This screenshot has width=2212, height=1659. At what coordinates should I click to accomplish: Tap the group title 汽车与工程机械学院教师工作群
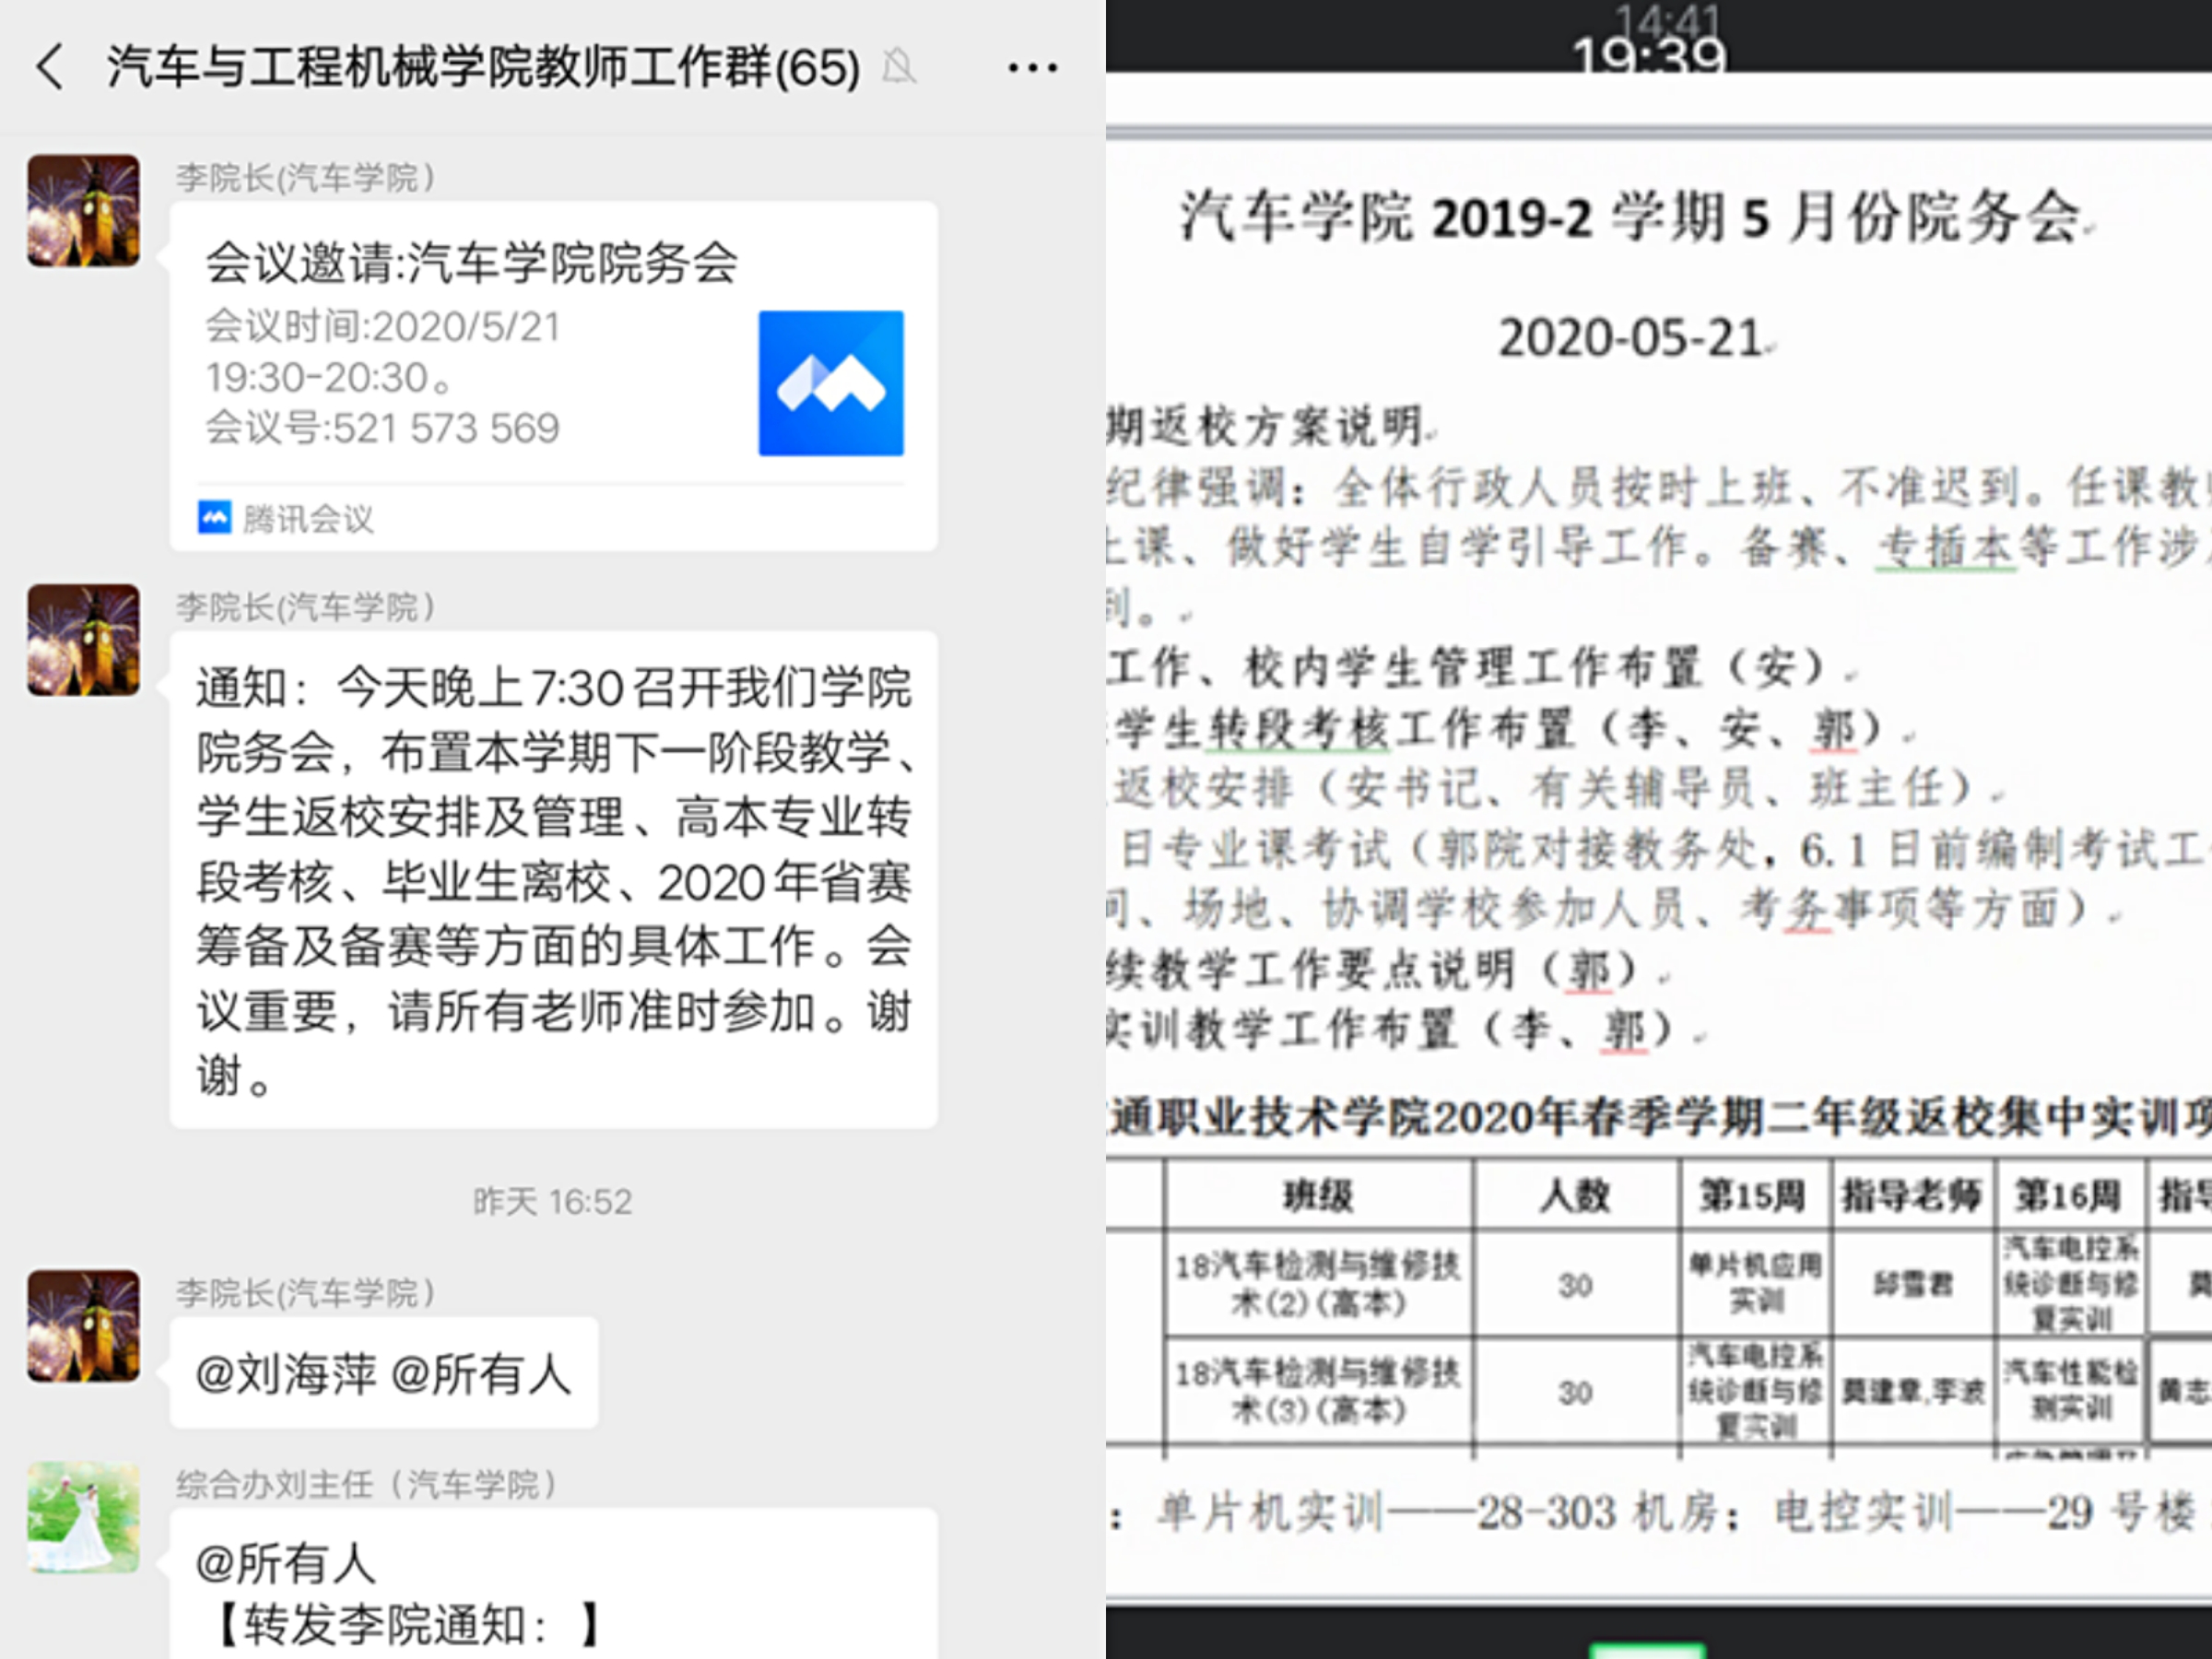483,67
